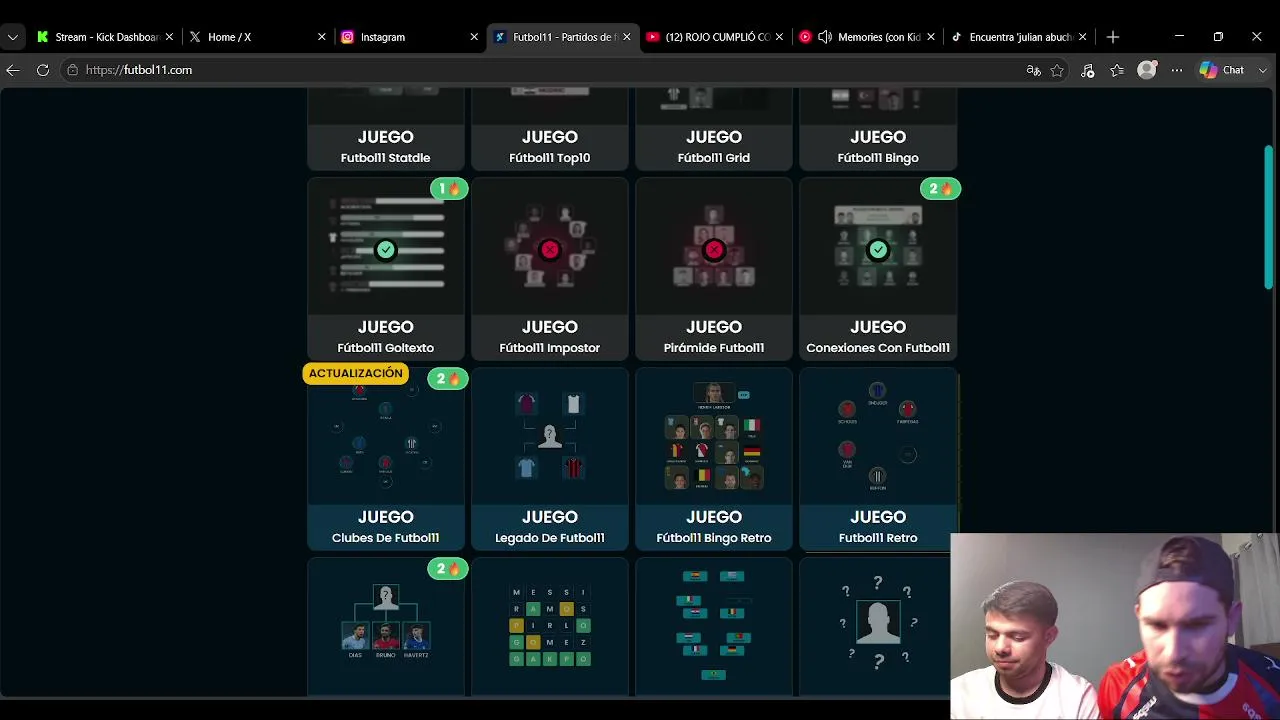Click the ACTUALIZACIÓN badge on Clubes card
This screenshot has height=720, width=1280.
(x=355, y=373)
